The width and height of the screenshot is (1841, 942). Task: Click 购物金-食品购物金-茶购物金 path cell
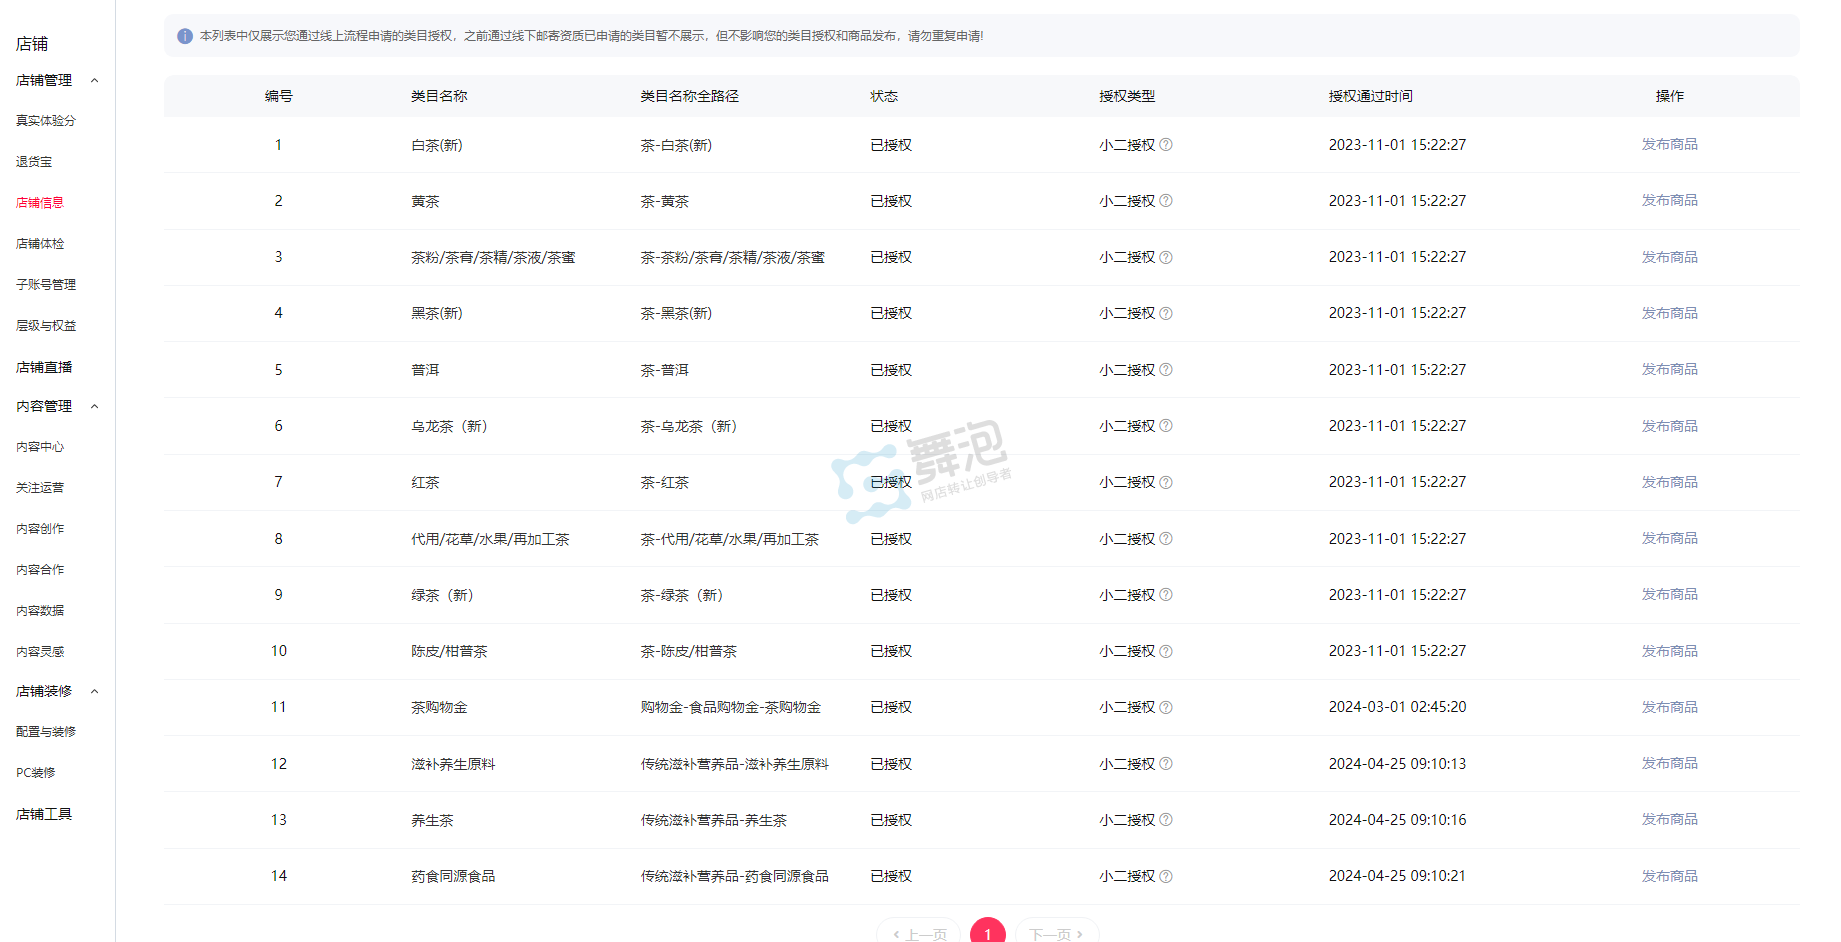point(731,707)
